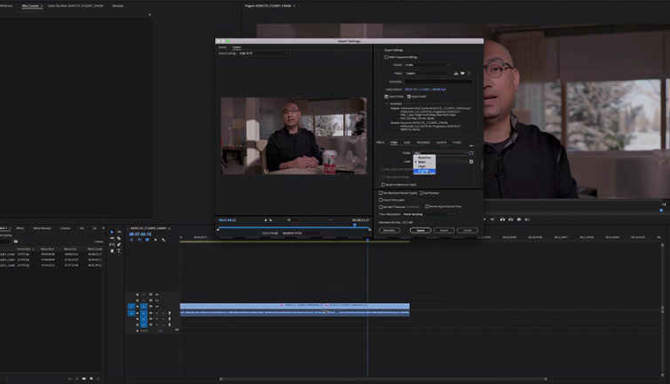Toggle Linked Selection in the timeline header
670x384 pixels.
coord(147,240)
